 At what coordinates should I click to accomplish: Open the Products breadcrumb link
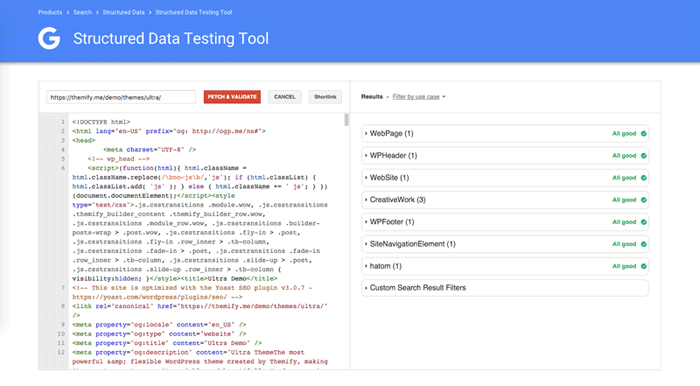point(50,12)
